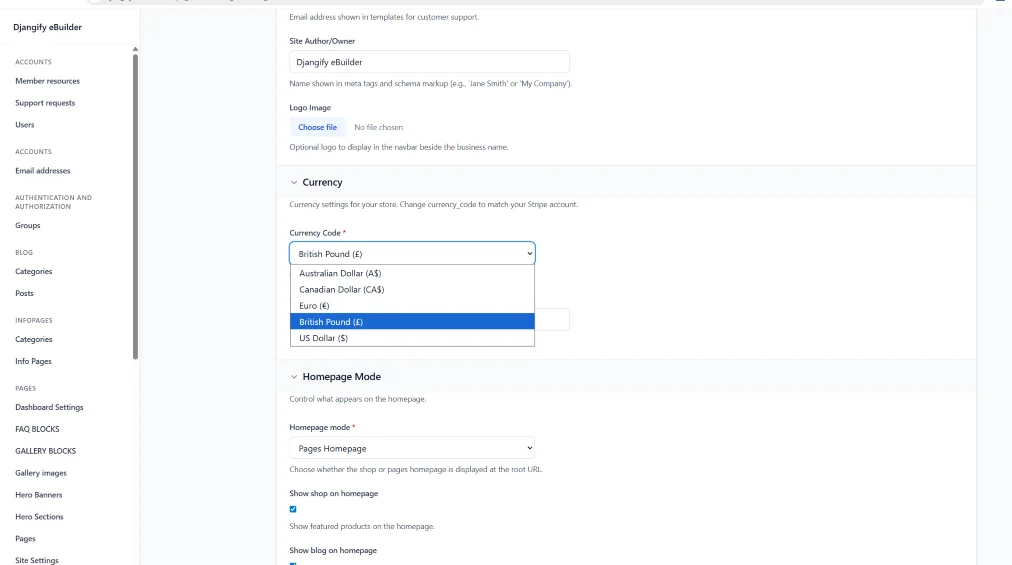Select British Pound (£) highlighted option
The width and height of the screenshot is (1012, 565).
coord(412,322)
